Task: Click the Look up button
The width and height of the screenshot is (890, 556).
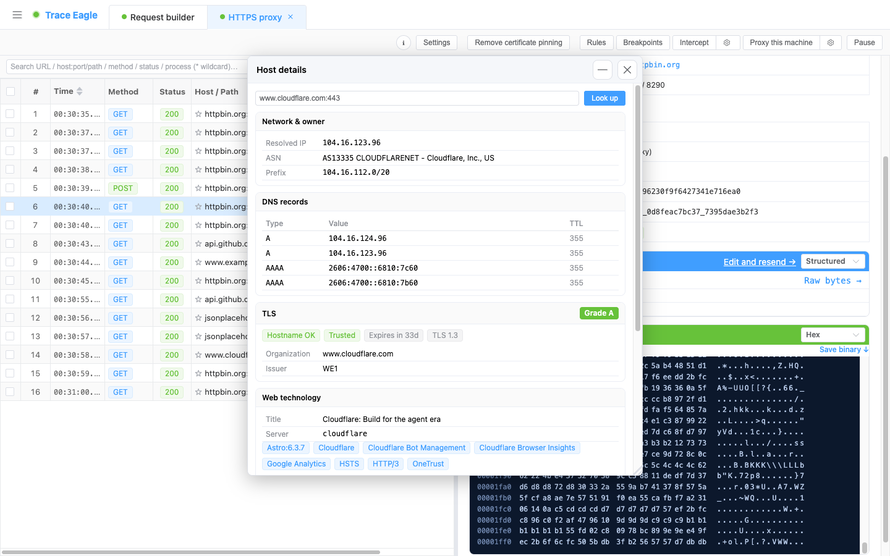Action: [x=604, y=98]
